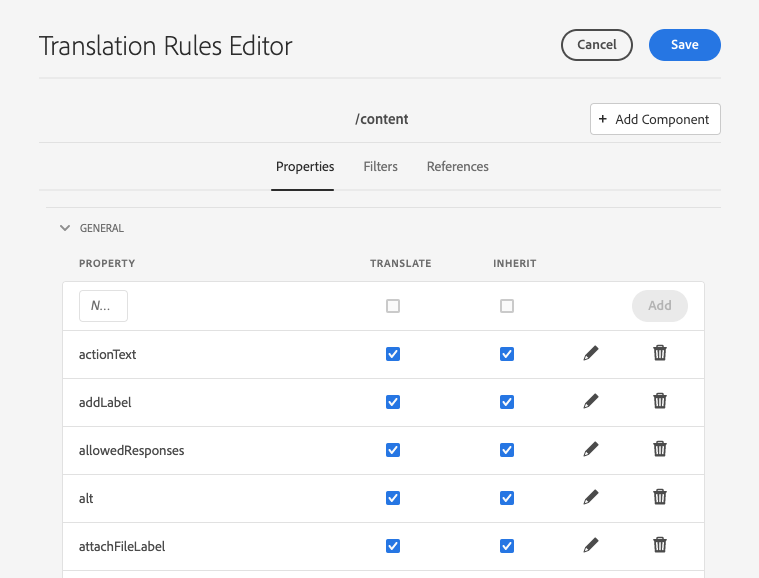Focus the new property name field
This screenshot has height=578, width=759.
(103, 306)
